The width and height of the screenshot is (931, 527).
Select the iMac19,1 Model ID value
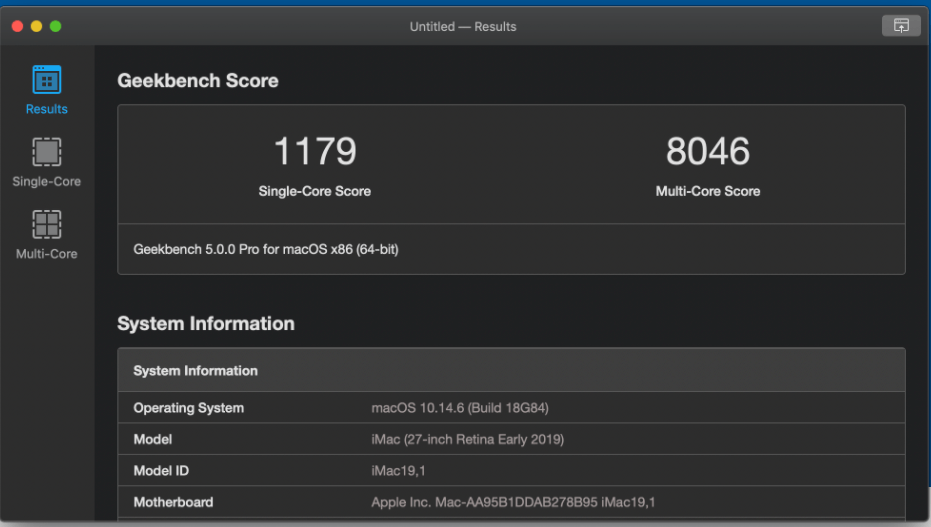tap(398, 471)
